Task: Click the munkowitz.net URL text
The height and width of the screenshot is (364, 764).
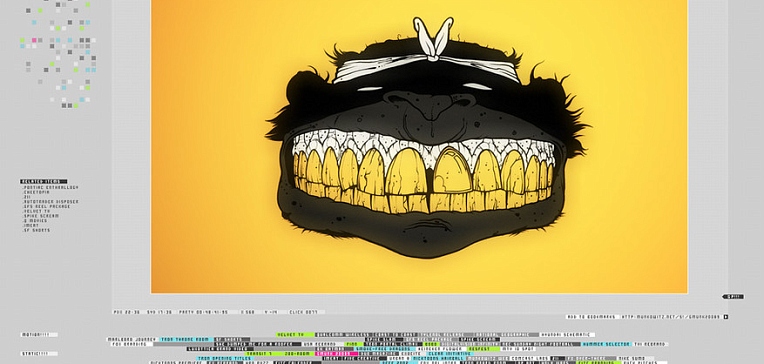Action: (672, 317)
